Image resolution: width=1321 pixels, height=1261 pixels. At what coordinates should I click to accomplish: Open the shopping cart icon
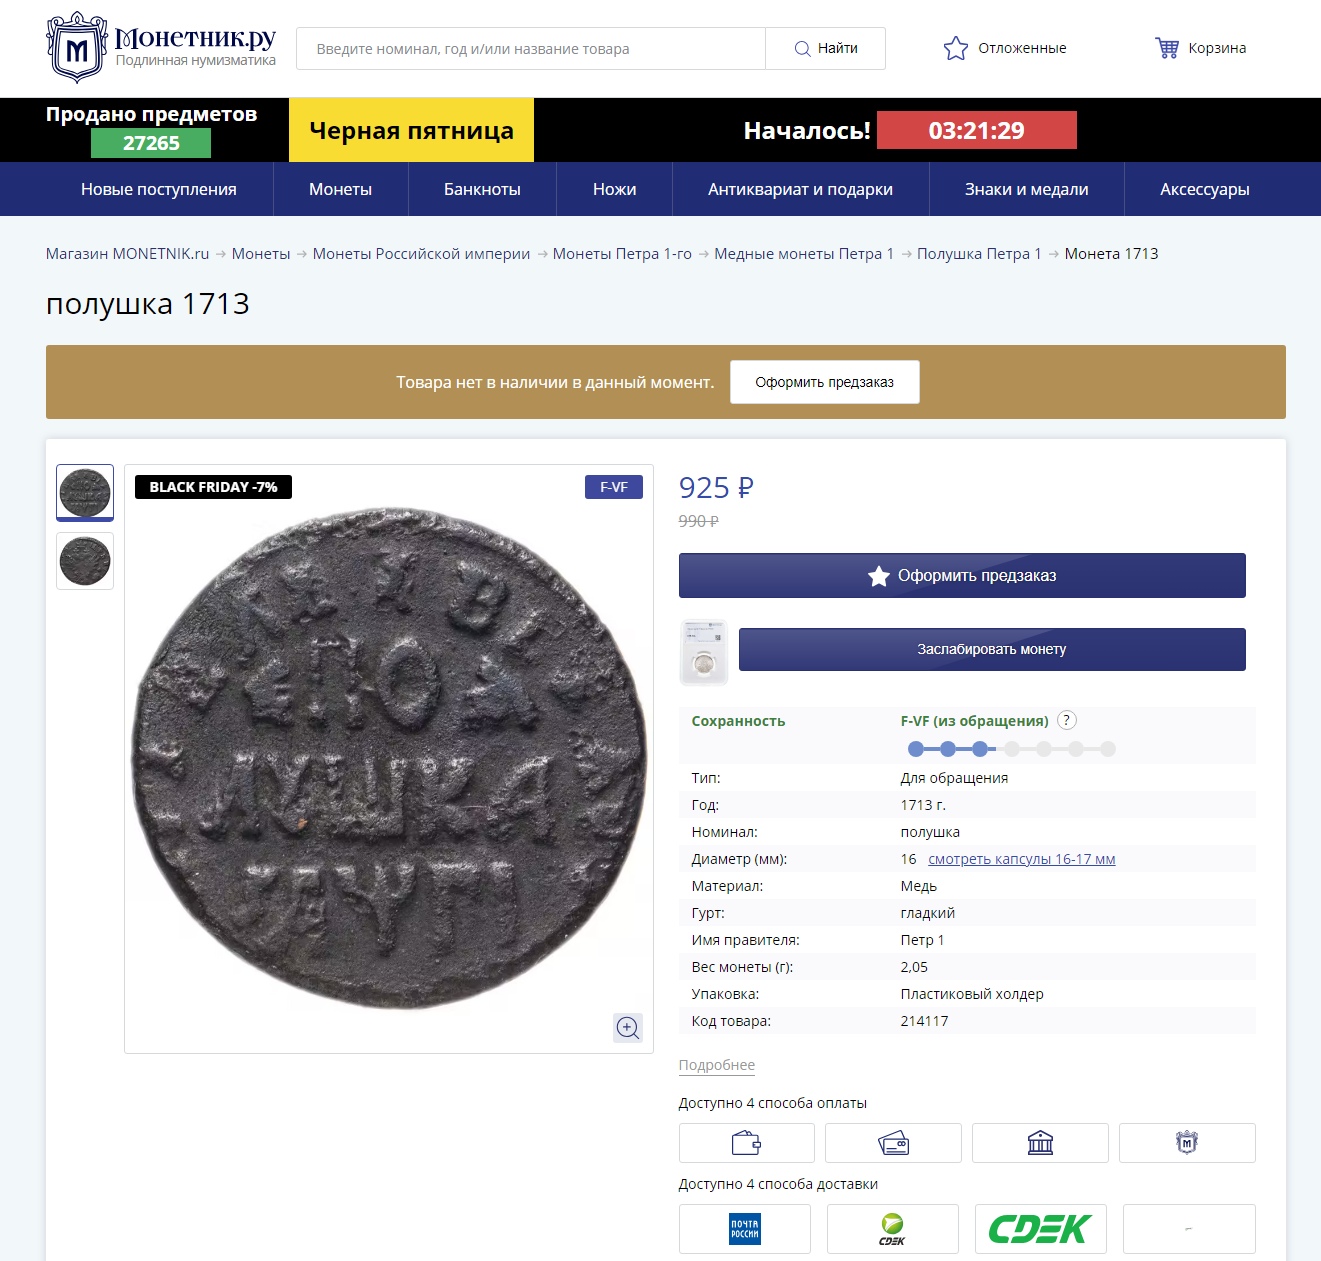click(1166, 48)
